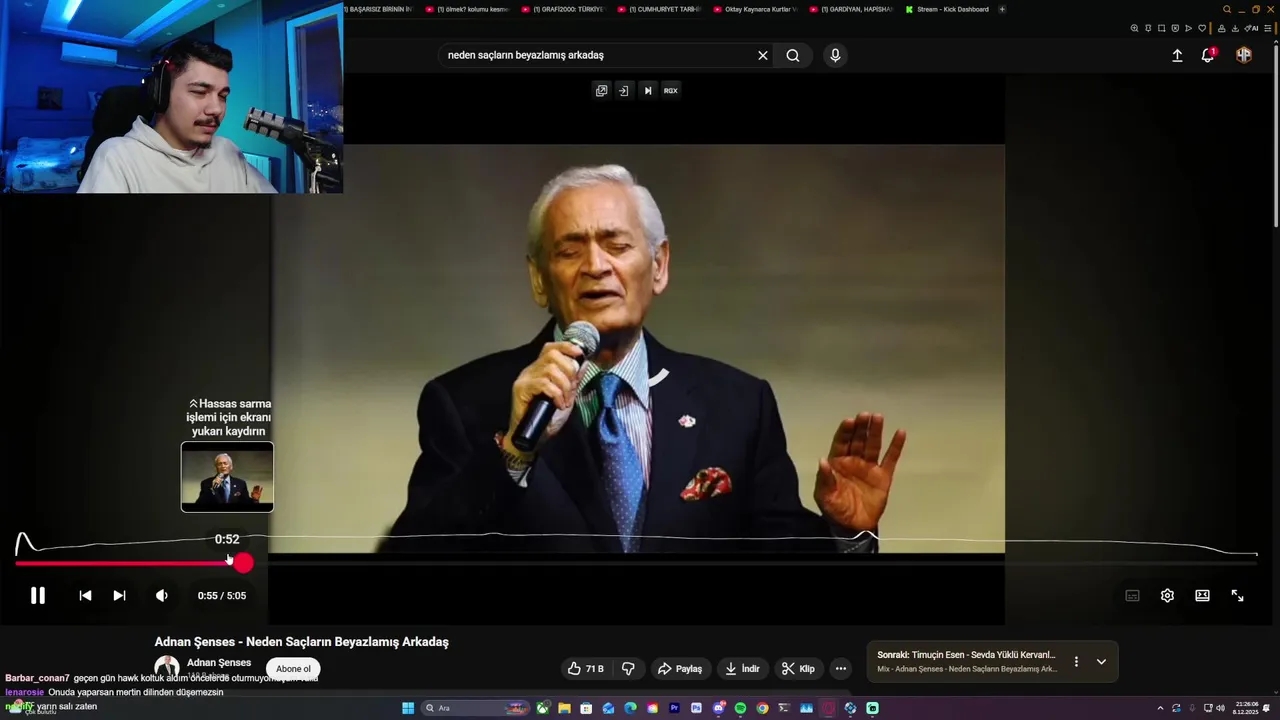Image resolution: width=1280 pixels, height=720 pixels.
Task: Open the Windows Start menu
Action: [408, 708]
